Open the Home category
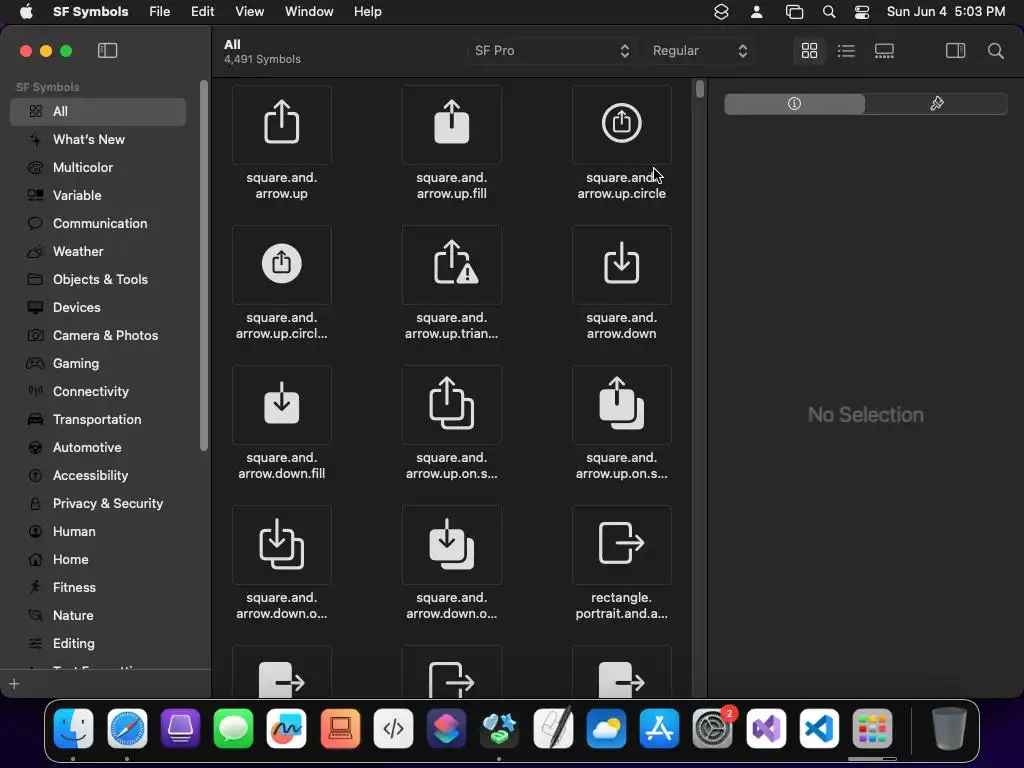Viewport: 1024px width, 768px height. [98, 560]
